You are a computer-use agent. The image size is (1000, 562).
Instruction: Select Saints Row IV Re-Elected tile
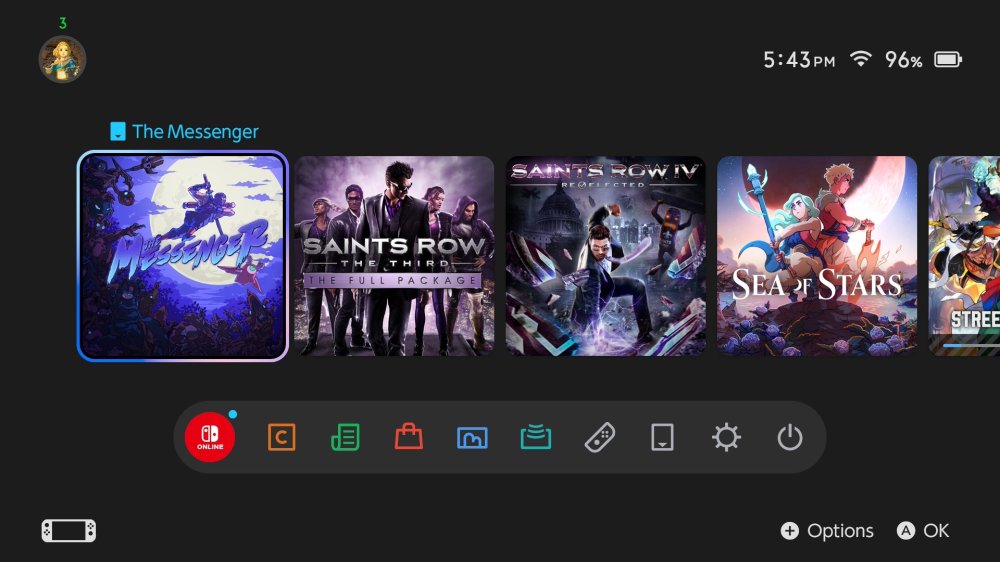[x=605, y=256]
